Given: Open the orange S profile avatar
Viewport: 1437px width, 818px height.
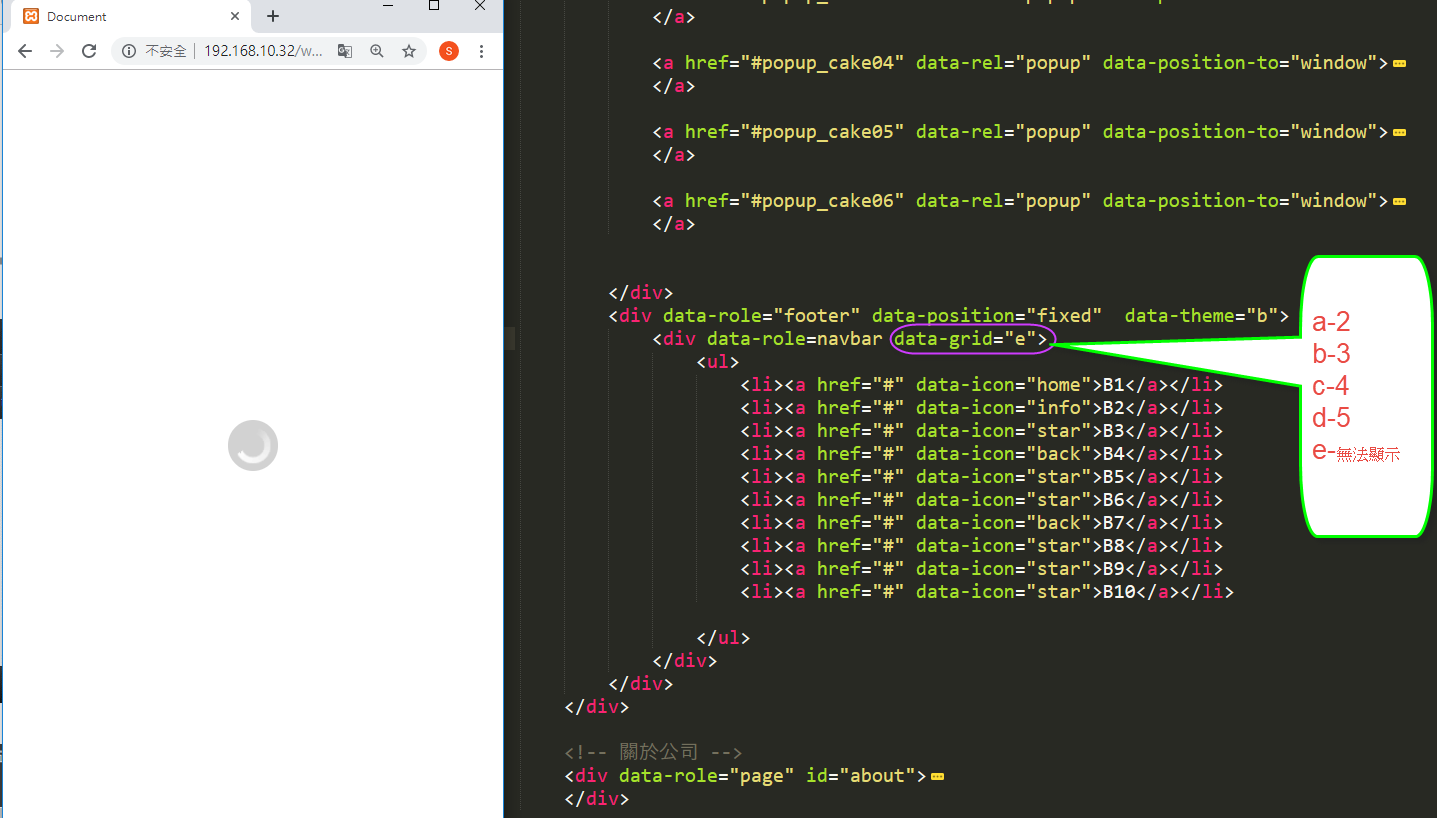Looking at the screenshot, I should [x=449, y=51].
